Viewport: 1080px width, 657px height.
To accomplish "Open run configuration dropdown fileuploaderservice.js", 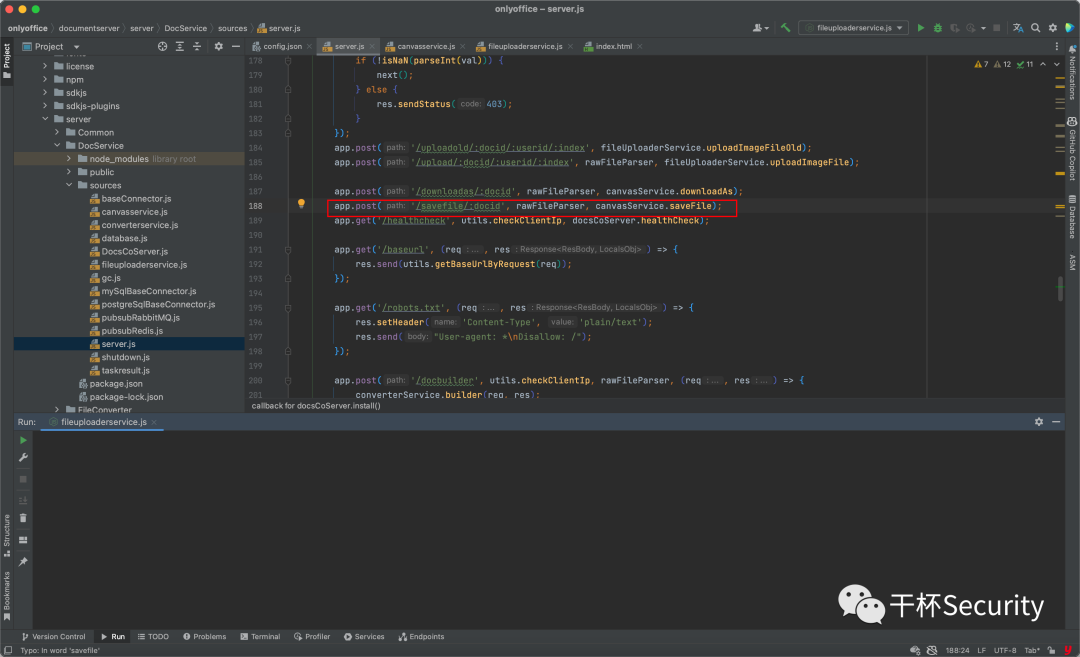I will pyautogui.click(x=853, y=28).
